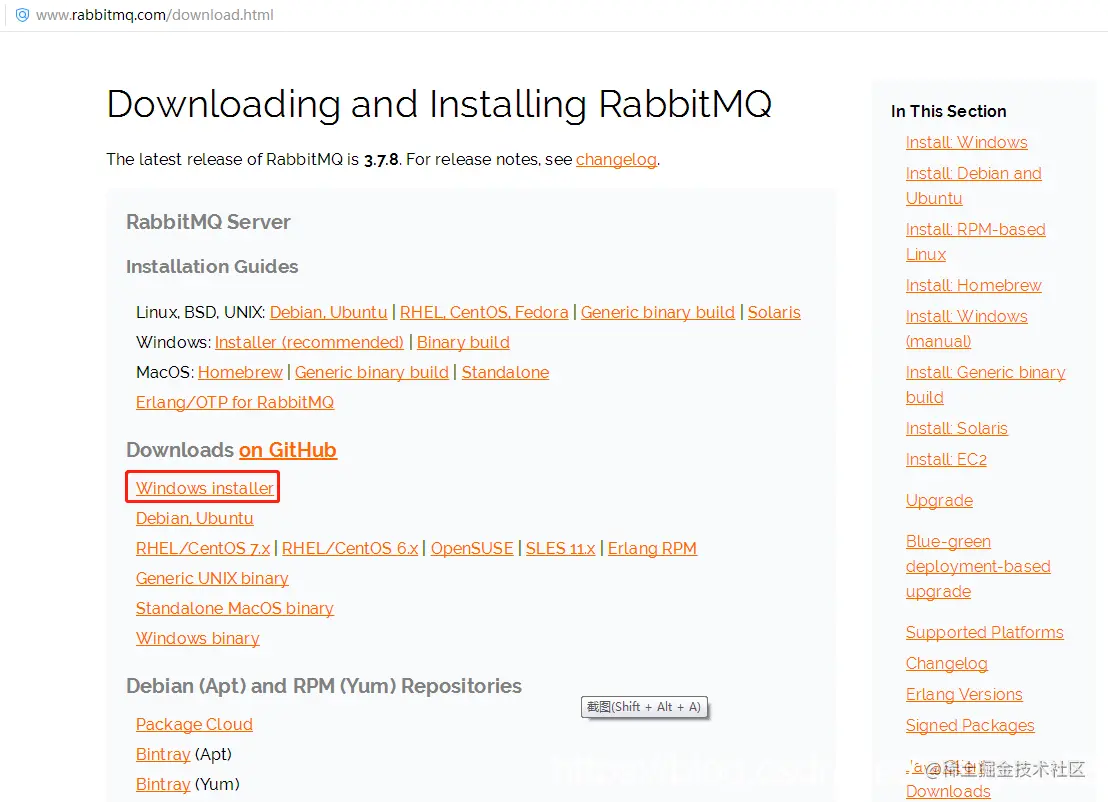Open sidebar 'Install: RPM-based Linux' link

976,242
